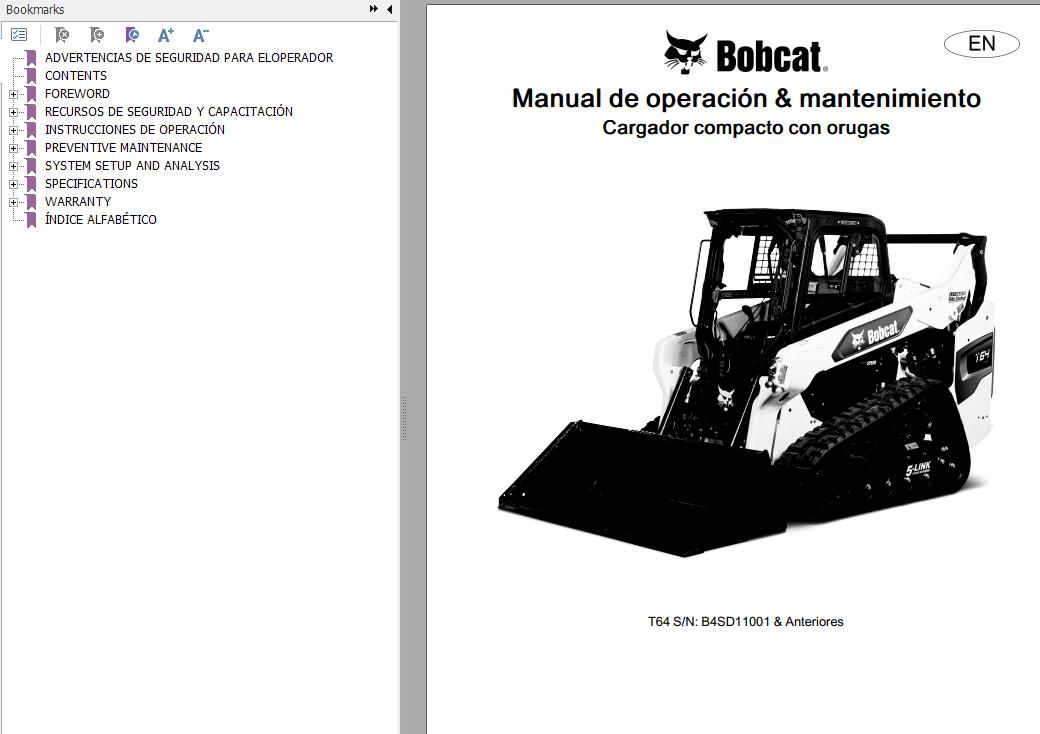Expand the PREVENTIVE MAINTENANCE node
The height and width of the screenshot is (734, 1040).
(x=13, y=148)
